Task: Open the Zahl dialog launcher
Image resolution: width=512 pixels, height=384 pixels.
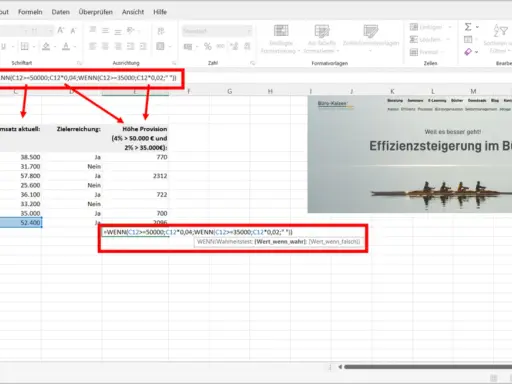Action: pos(252,63)
